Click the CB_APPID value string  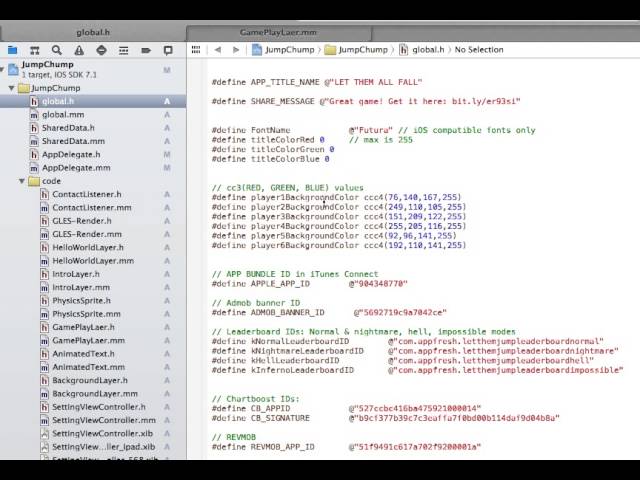coord(415,408)
